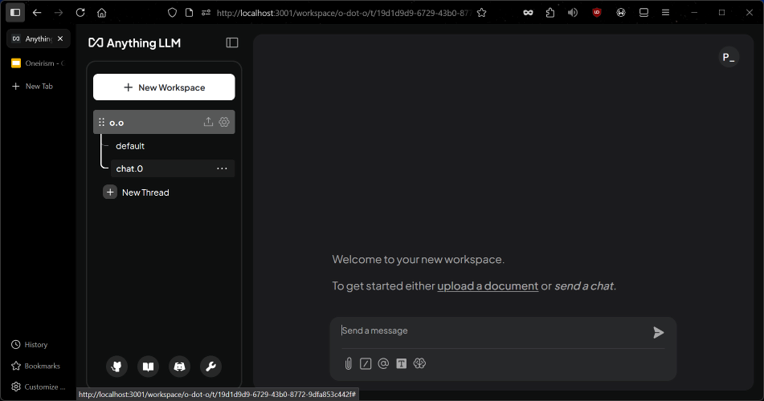
Task: Click the upload a document link
Action: tap(487, 286)
